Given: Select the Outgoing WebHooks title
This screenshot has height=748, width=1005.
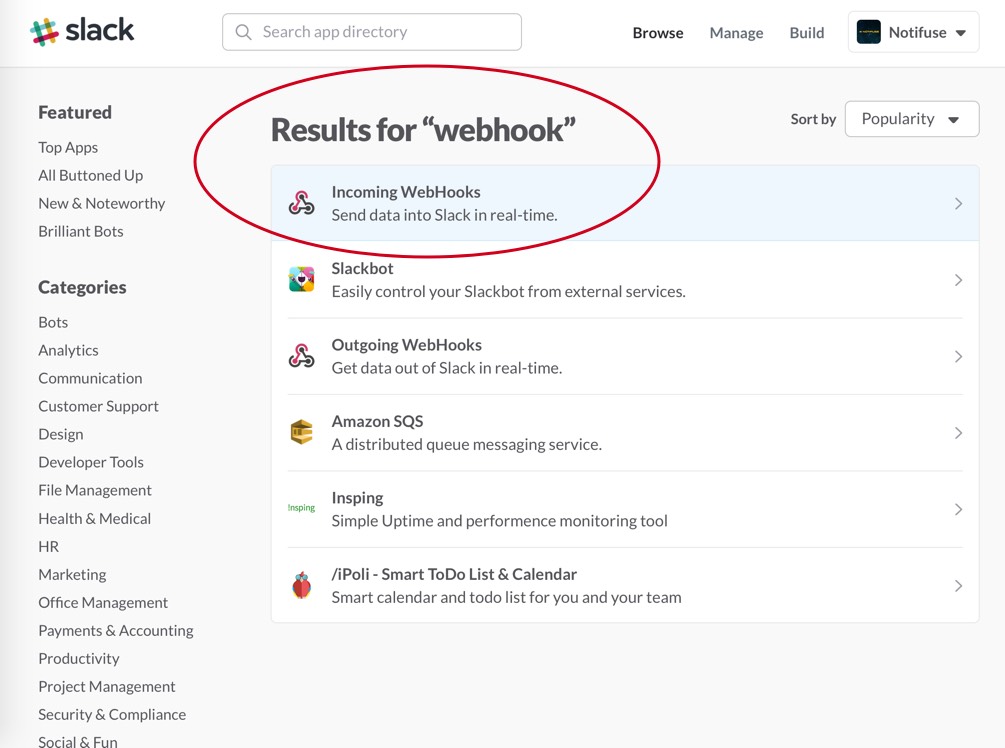Looking at the screenshot, I should 406,345.
